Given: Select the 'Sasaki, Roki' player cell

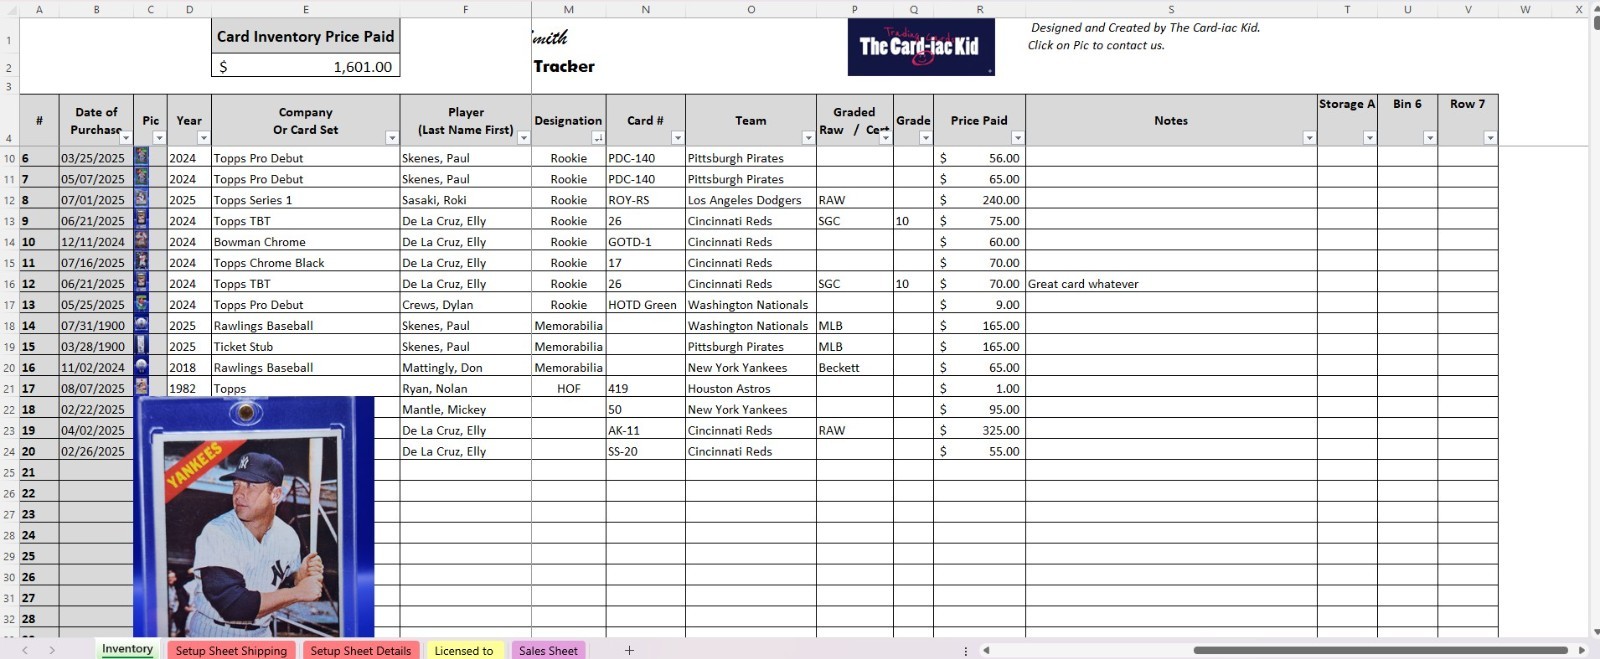Looking at the screenshot, I should point(465,200).
